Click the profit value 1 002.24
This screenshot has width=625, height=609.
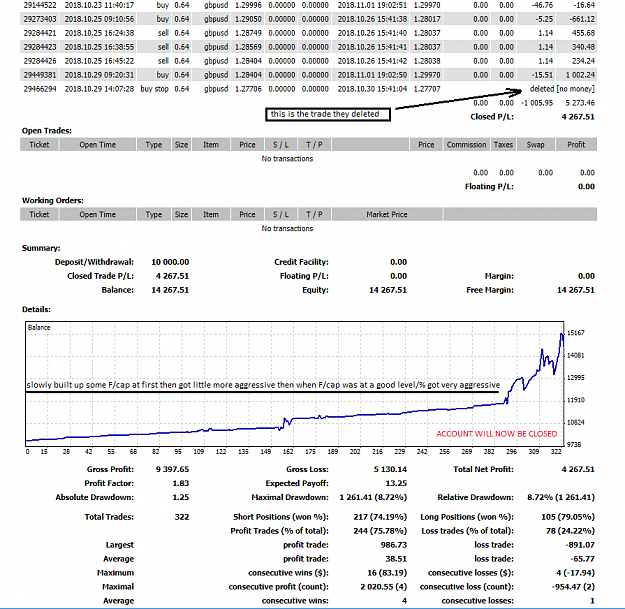[580, 75]
